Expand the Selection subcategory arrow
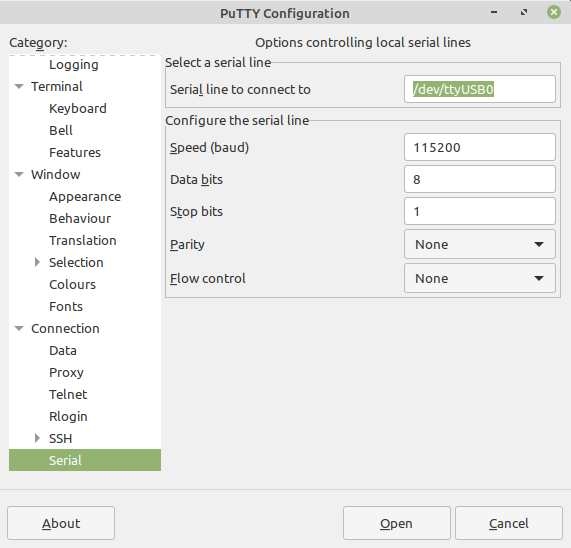This screenshot has width=571, height=548. pos(37,262)
